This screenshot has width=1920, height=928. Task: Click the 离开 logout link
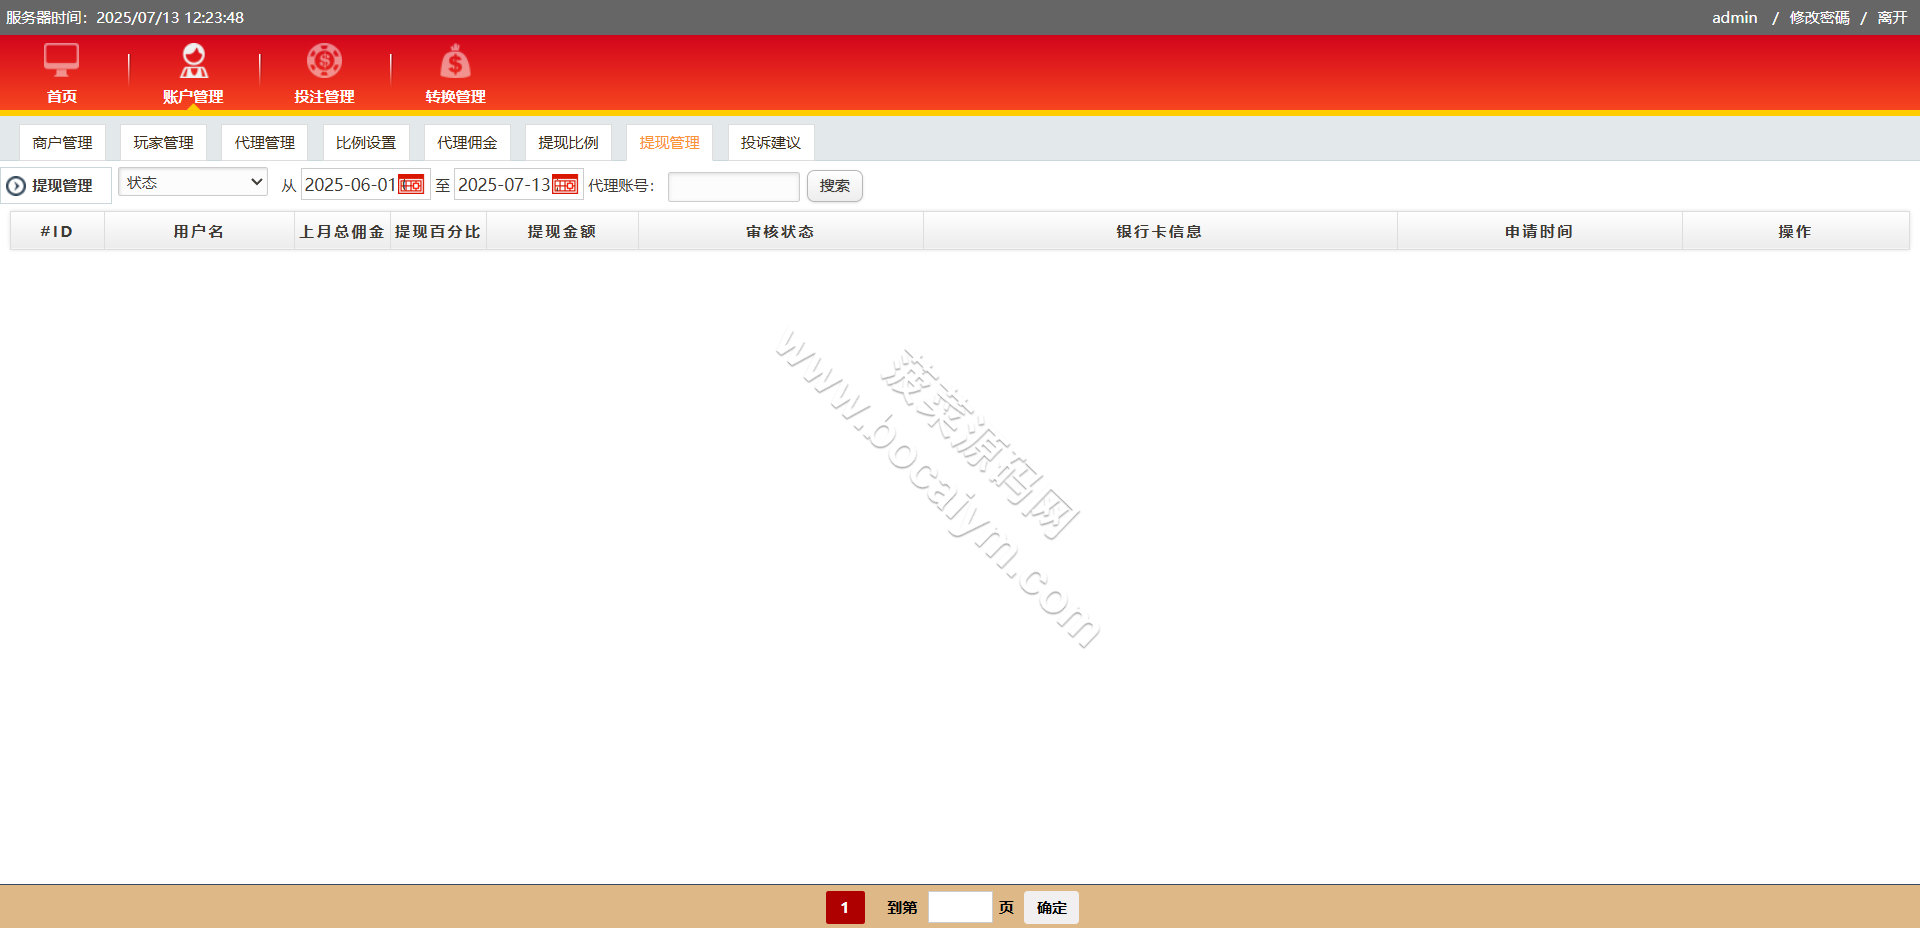pyautogui.click(x=1892, y=18)
